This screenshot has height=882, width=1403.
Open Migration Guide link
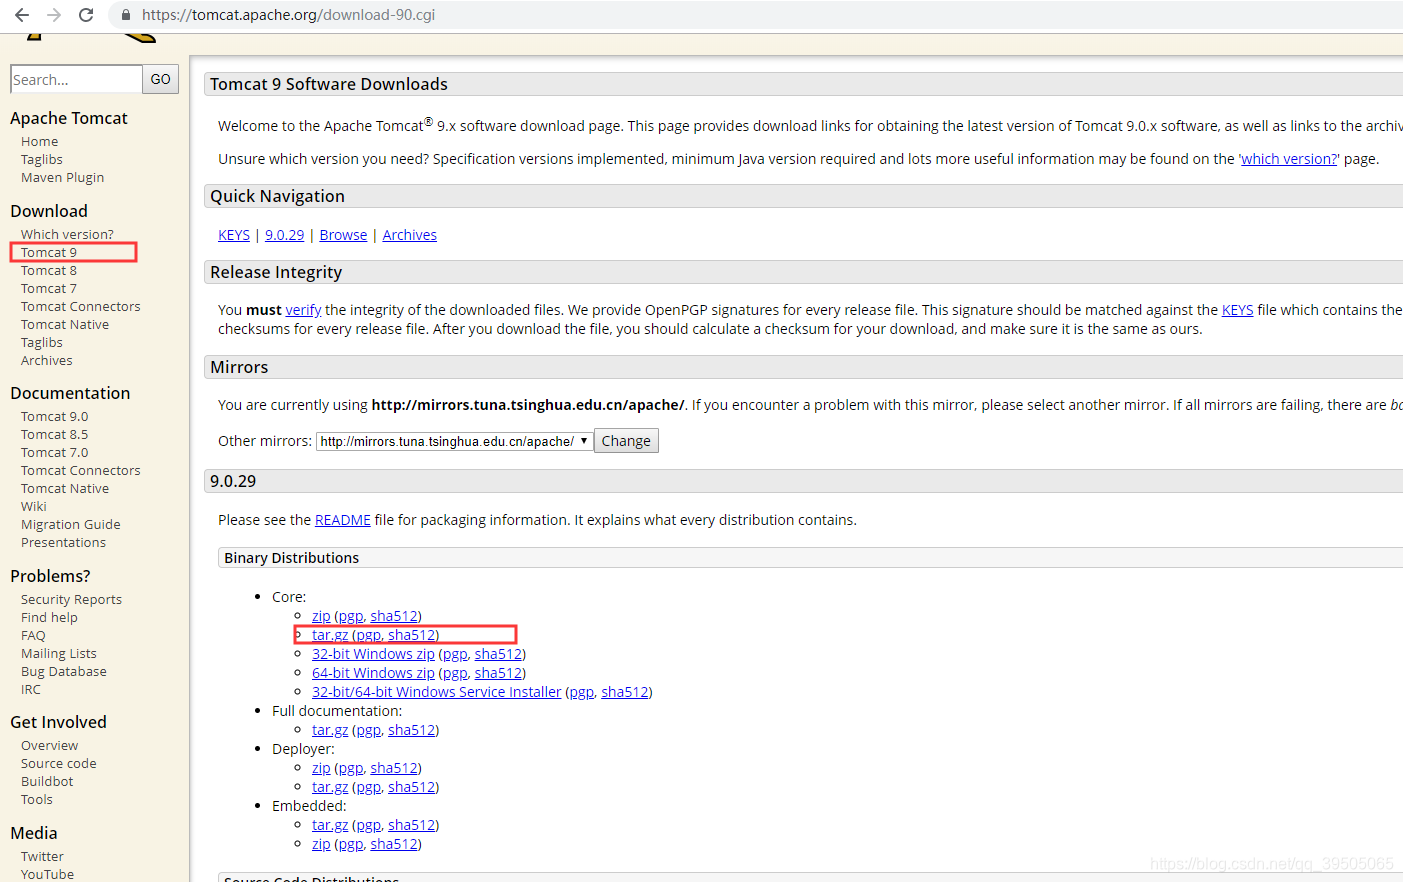coord(71,524)
